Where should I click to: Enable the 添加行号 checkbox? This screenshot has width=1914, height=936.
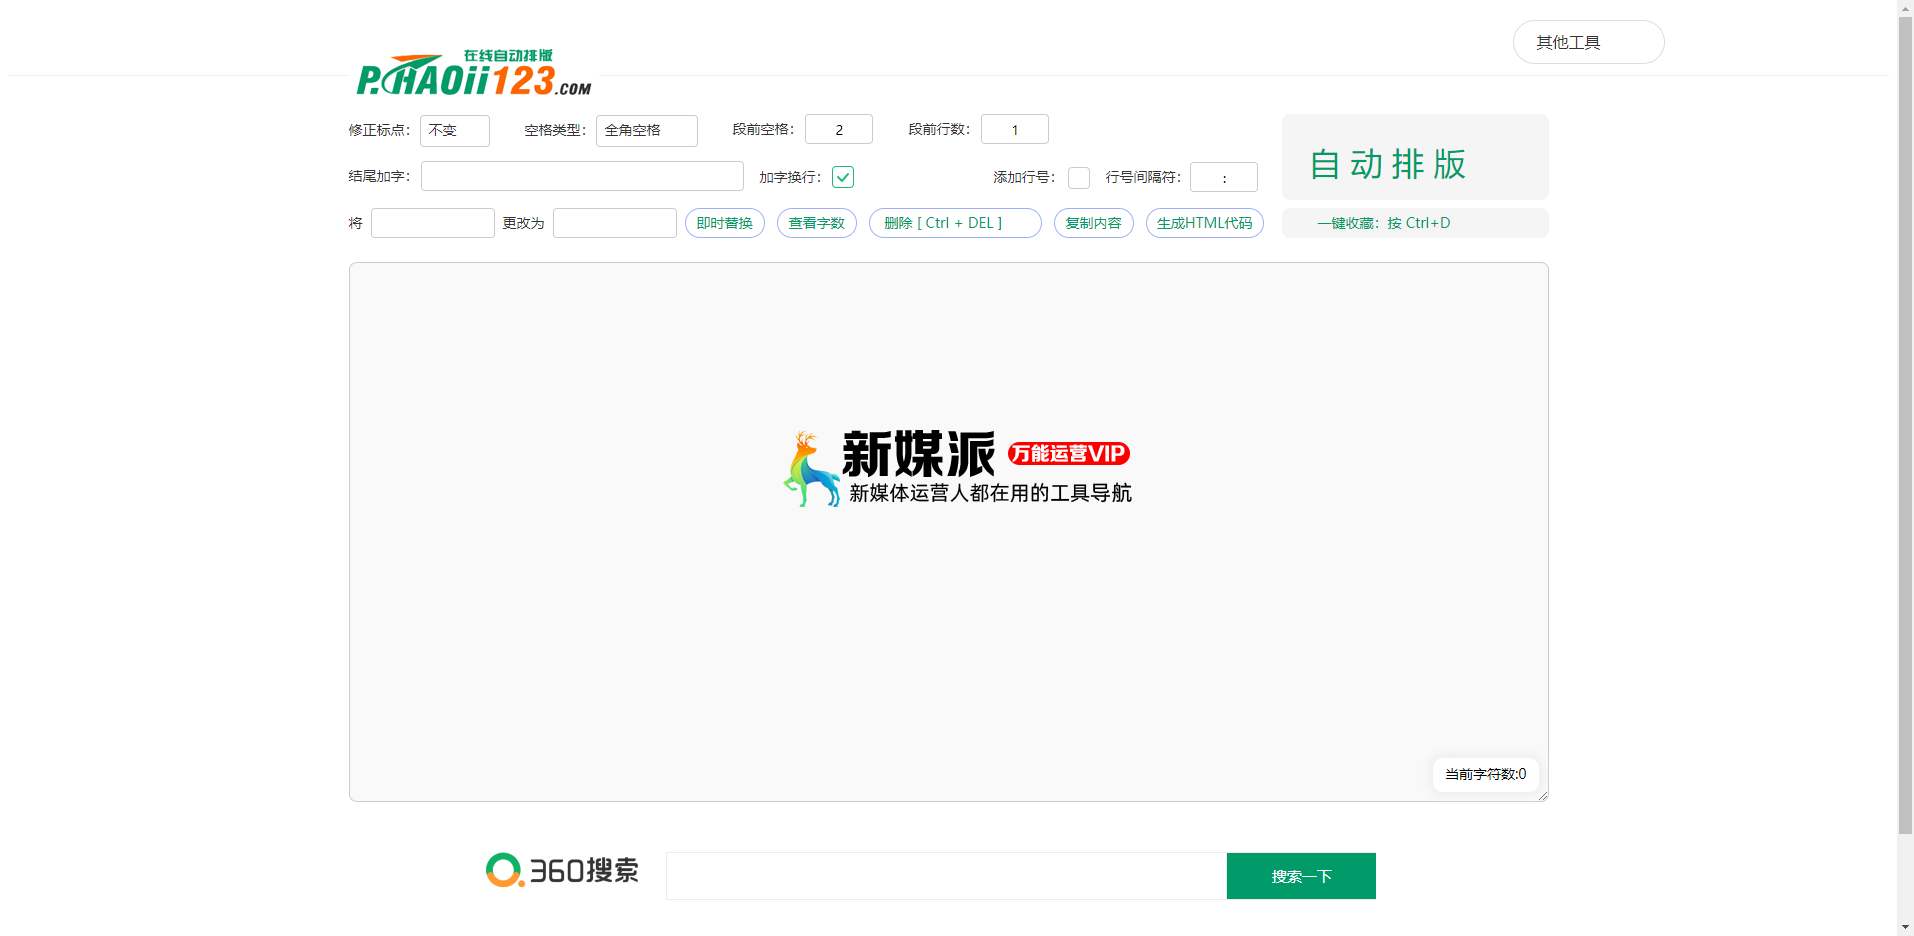coord(1079,177)
